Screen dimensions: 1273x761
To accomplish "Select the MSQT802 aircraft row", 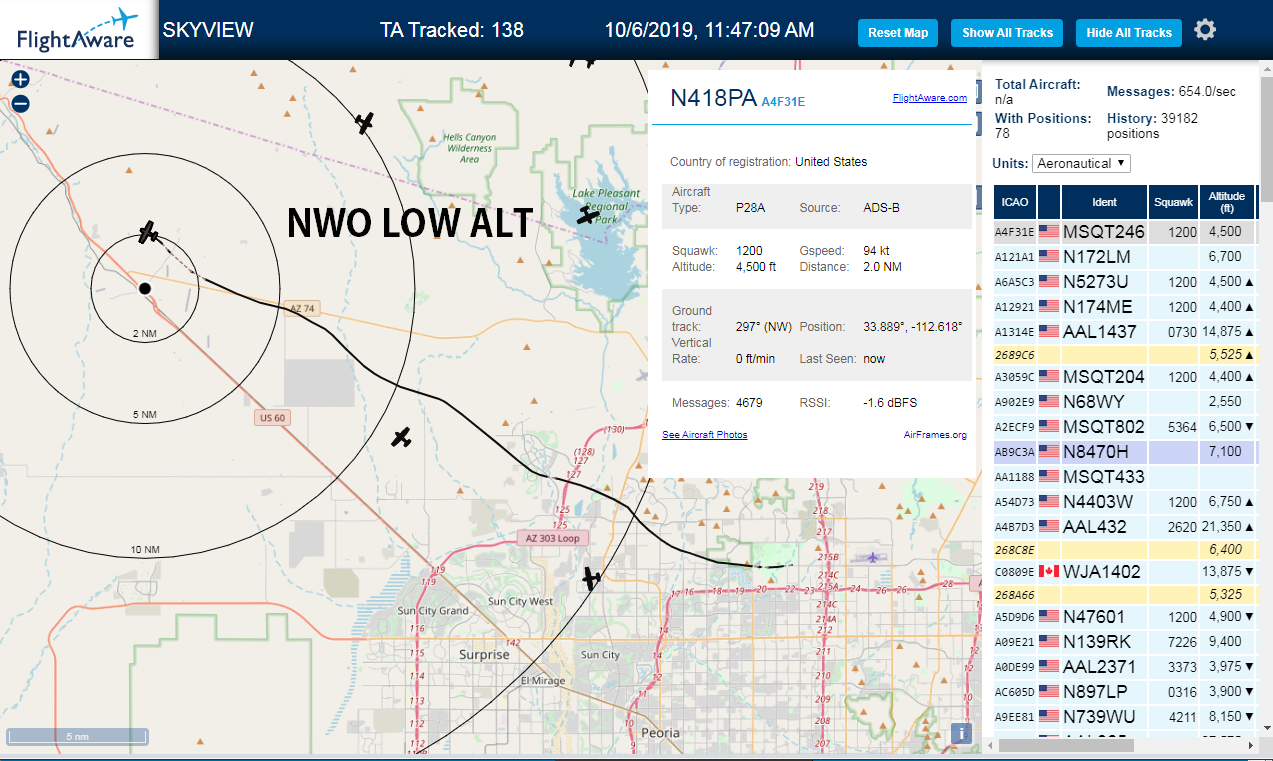I will coord(1125,427).
